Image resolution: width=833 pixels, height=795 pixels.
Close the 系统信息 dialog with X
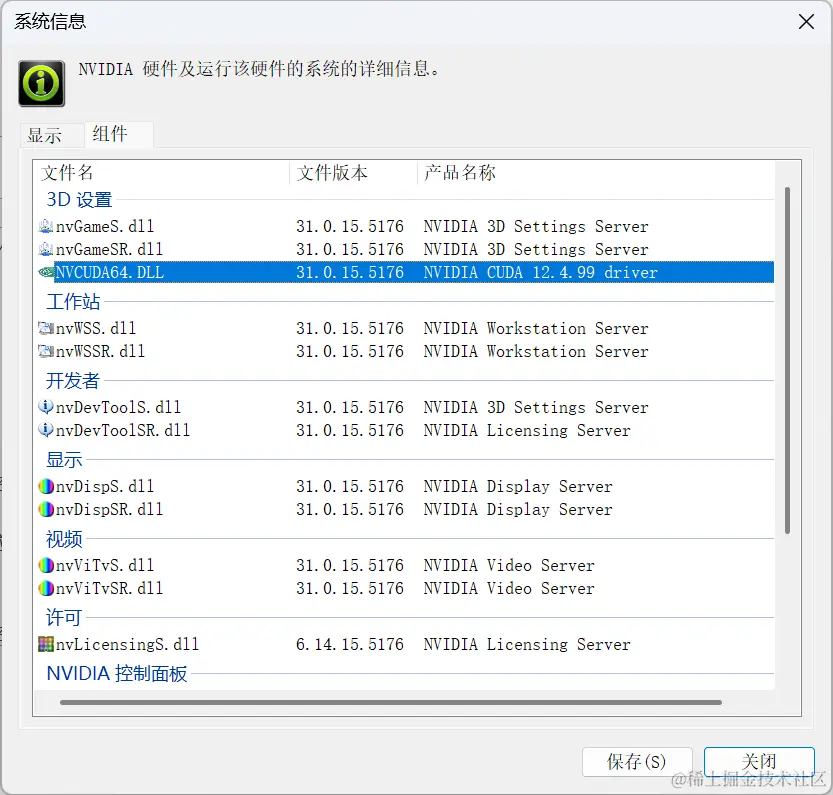point(806,22)
